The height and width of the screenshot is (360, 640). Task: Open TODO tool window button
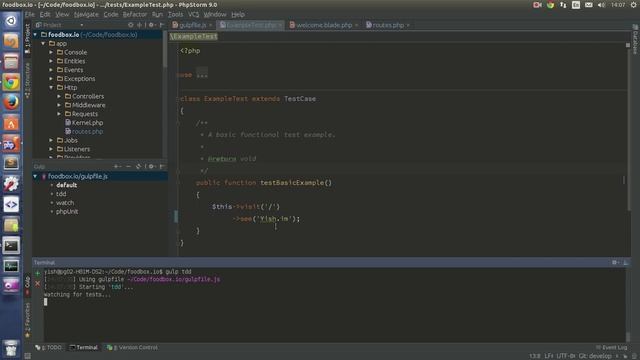[49, 347]
